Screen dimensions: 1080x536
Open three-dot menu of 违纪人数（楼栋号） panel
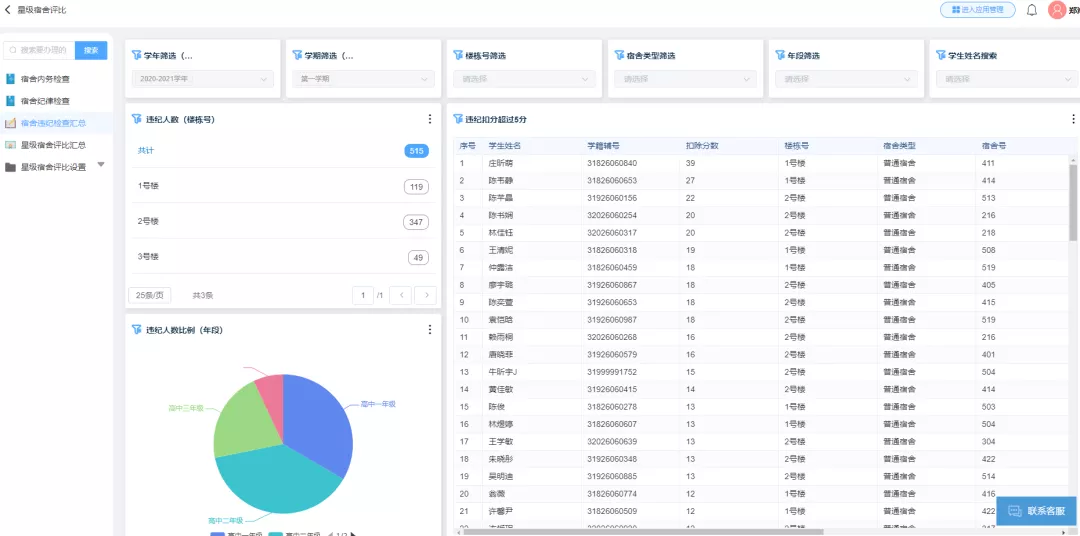click(x=430, y=119)
